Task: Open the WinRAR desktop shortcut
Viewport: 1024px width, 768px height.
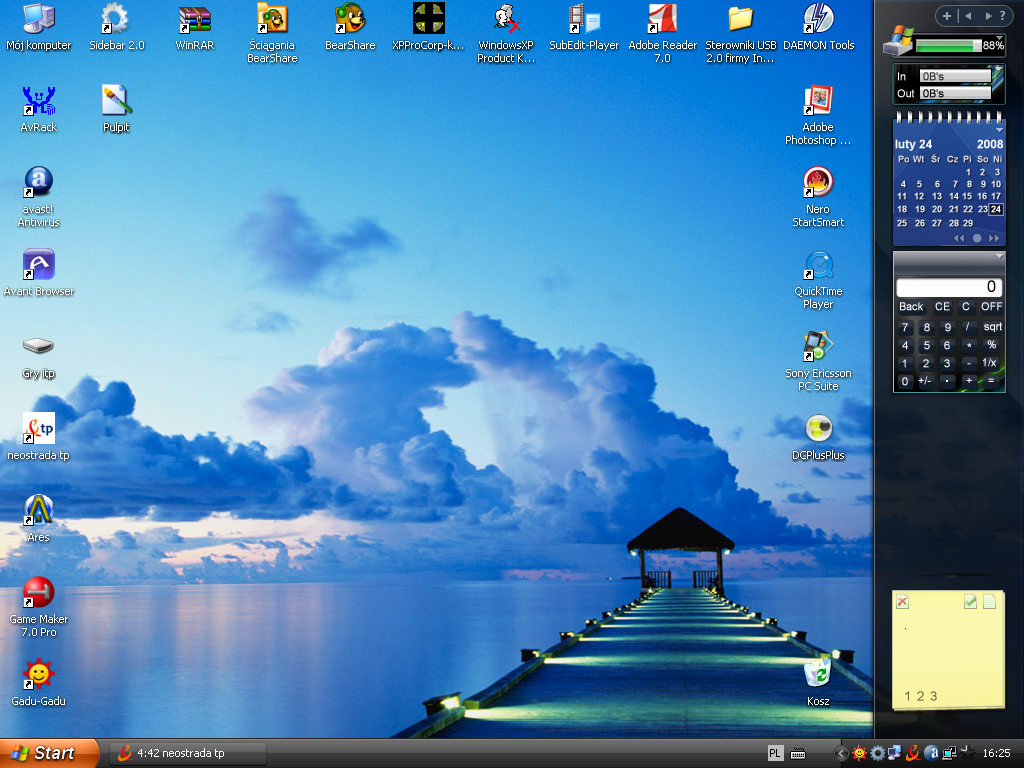Action: click(194, 20)
